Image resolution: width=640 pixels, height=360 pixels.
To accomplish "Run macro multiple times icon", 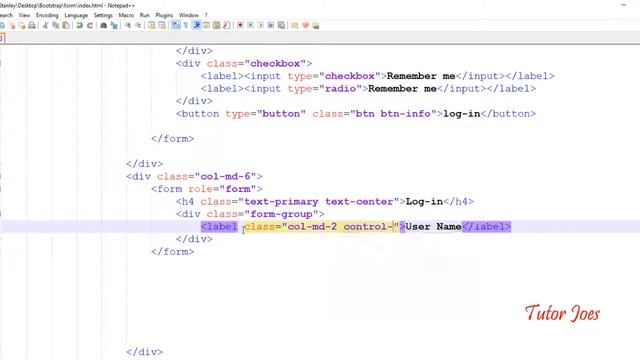I will click(271, 25).
